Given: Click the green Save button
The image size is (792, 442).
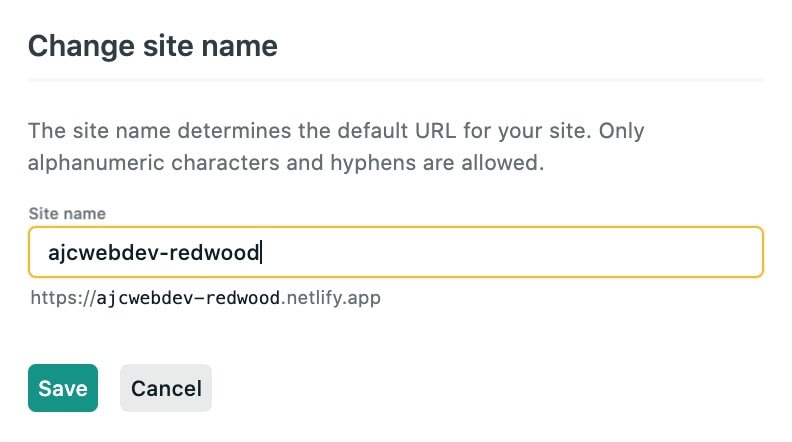Looking at the screenshot, I should point(63,388).
